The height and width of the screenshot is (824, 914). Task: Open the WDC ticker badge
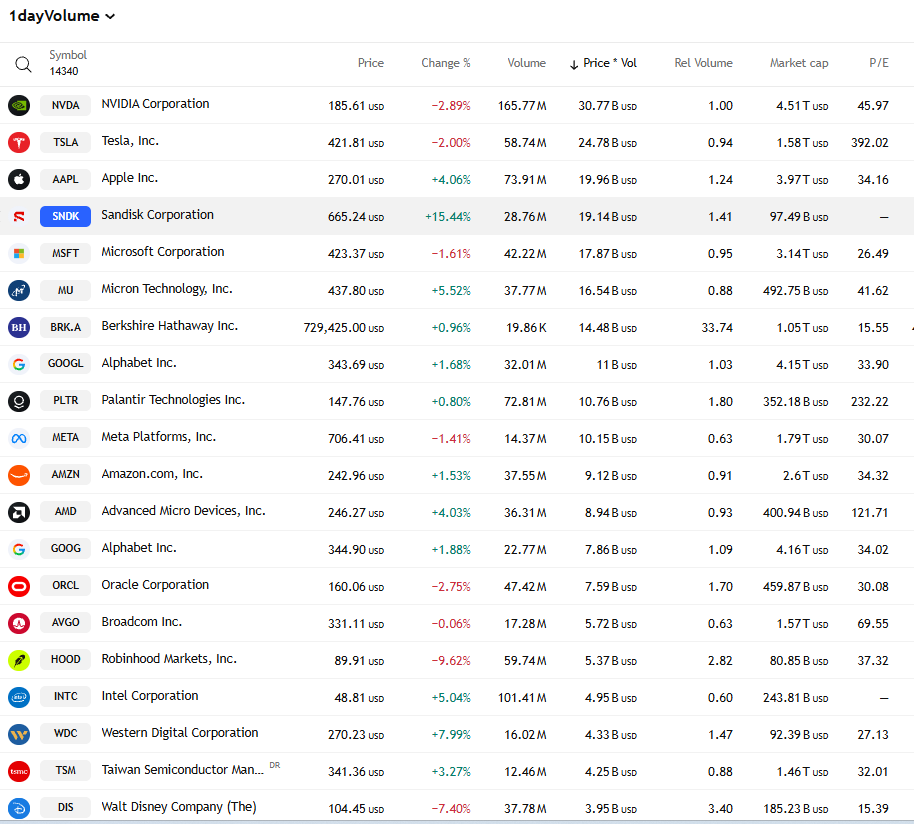[x=65, y=733]
